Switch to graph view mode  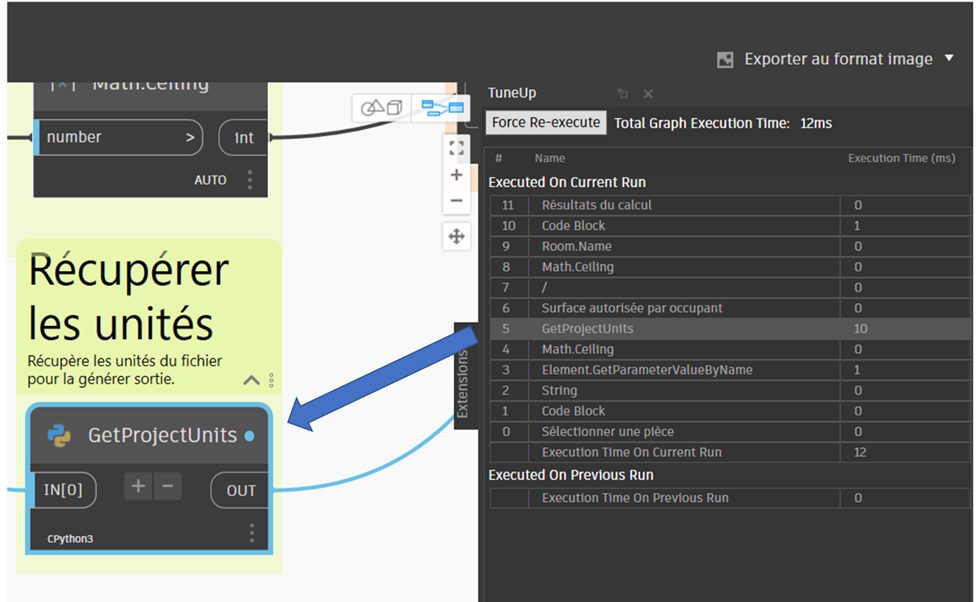(x=442, y=108)
